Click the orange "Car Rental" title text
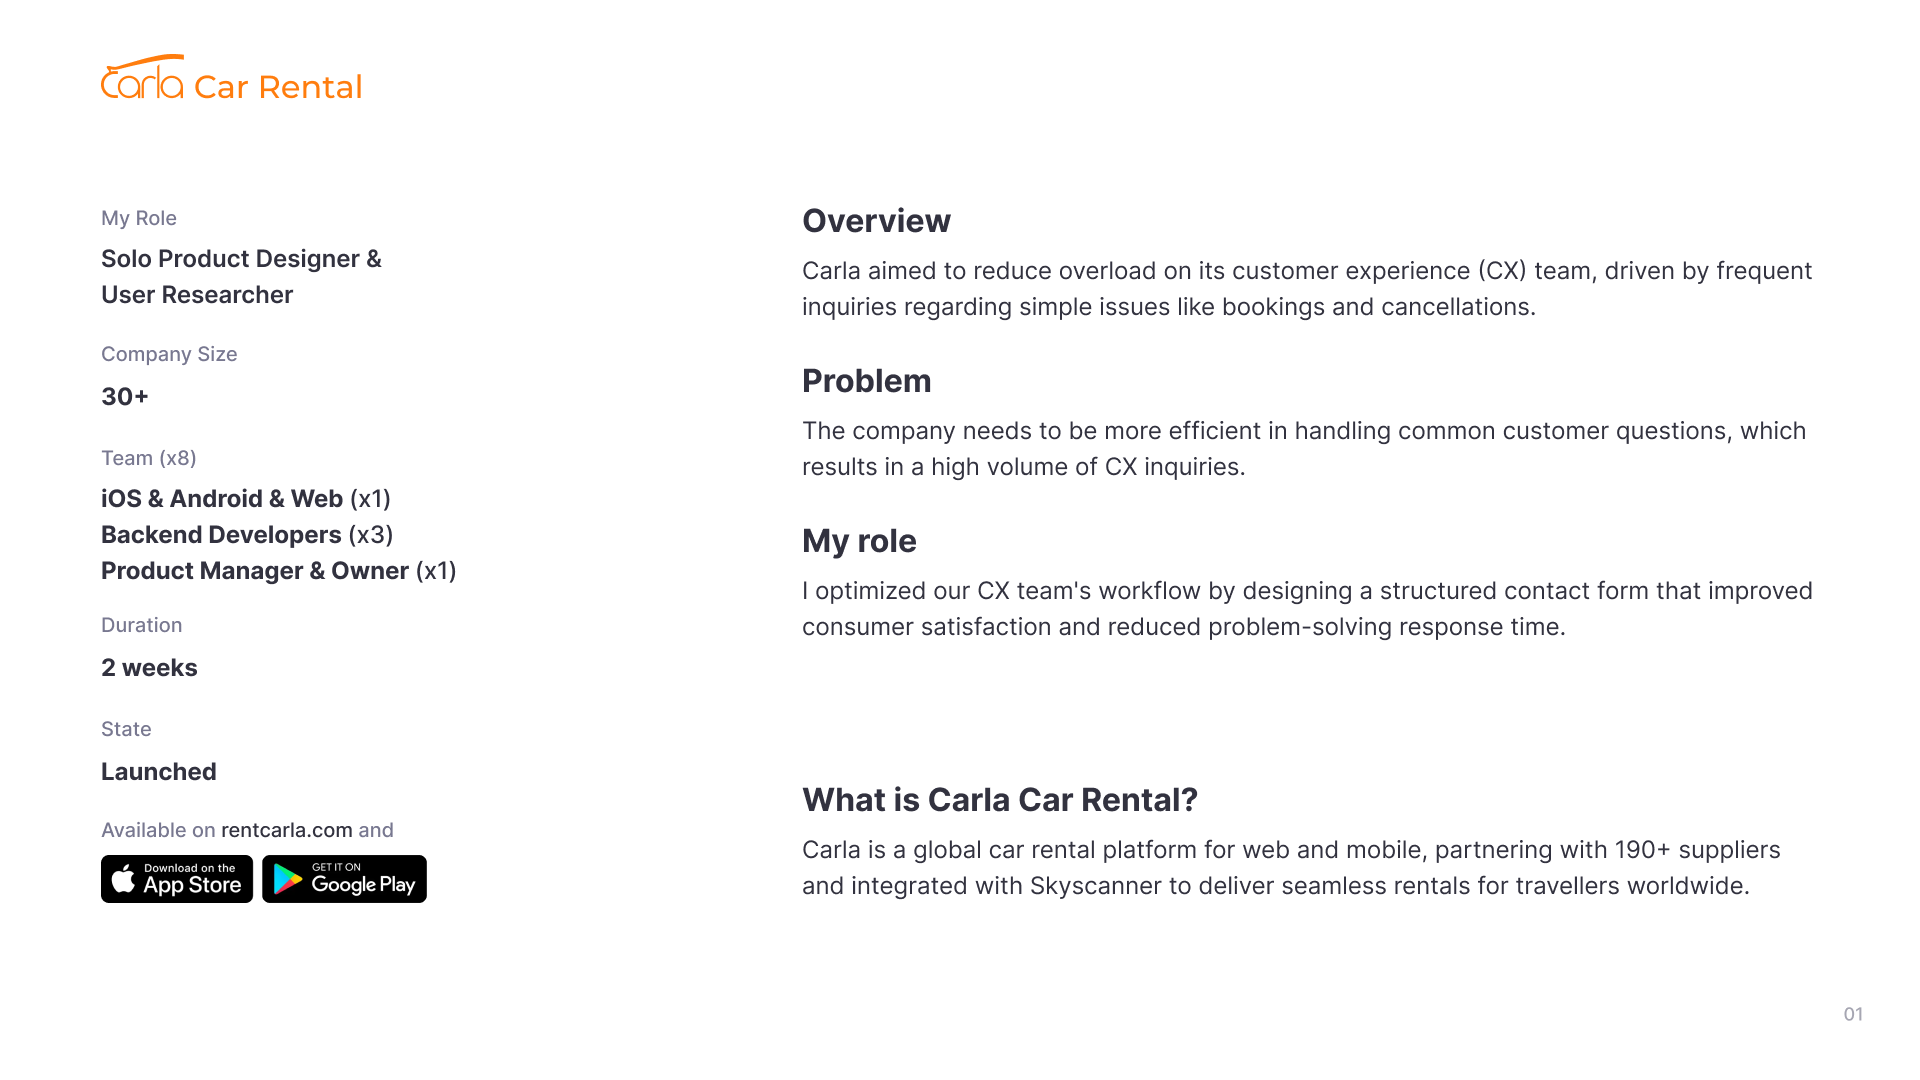The width and height of the screenshot is (1920, 1080). tap(278, 87)
